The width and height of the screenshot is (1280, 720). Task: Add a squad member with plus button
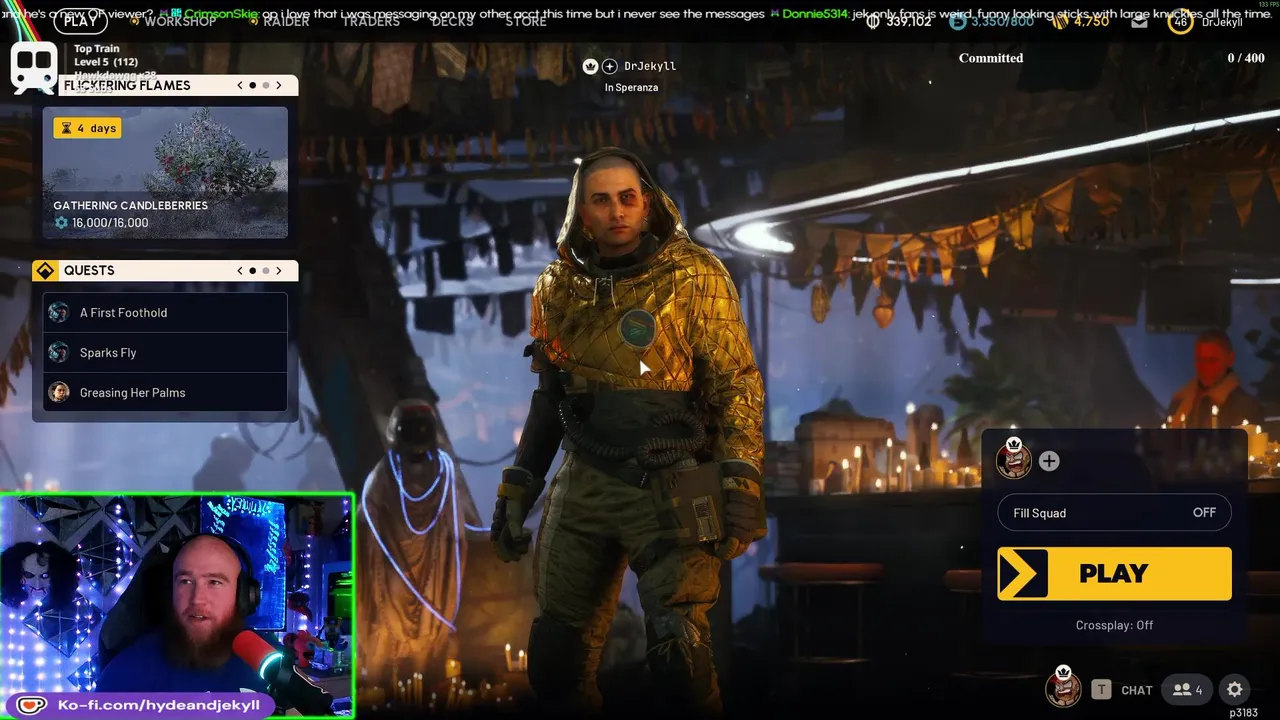click(x=1048, y=461)
